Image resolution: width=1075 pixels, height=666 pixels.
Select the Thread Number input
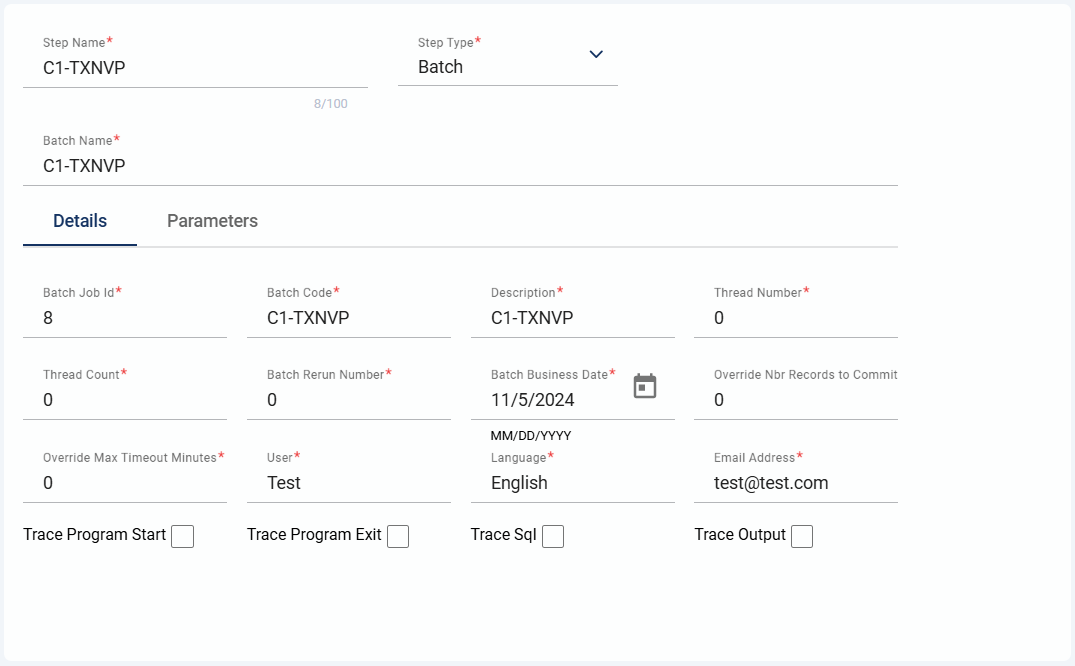tap(797, 318)
